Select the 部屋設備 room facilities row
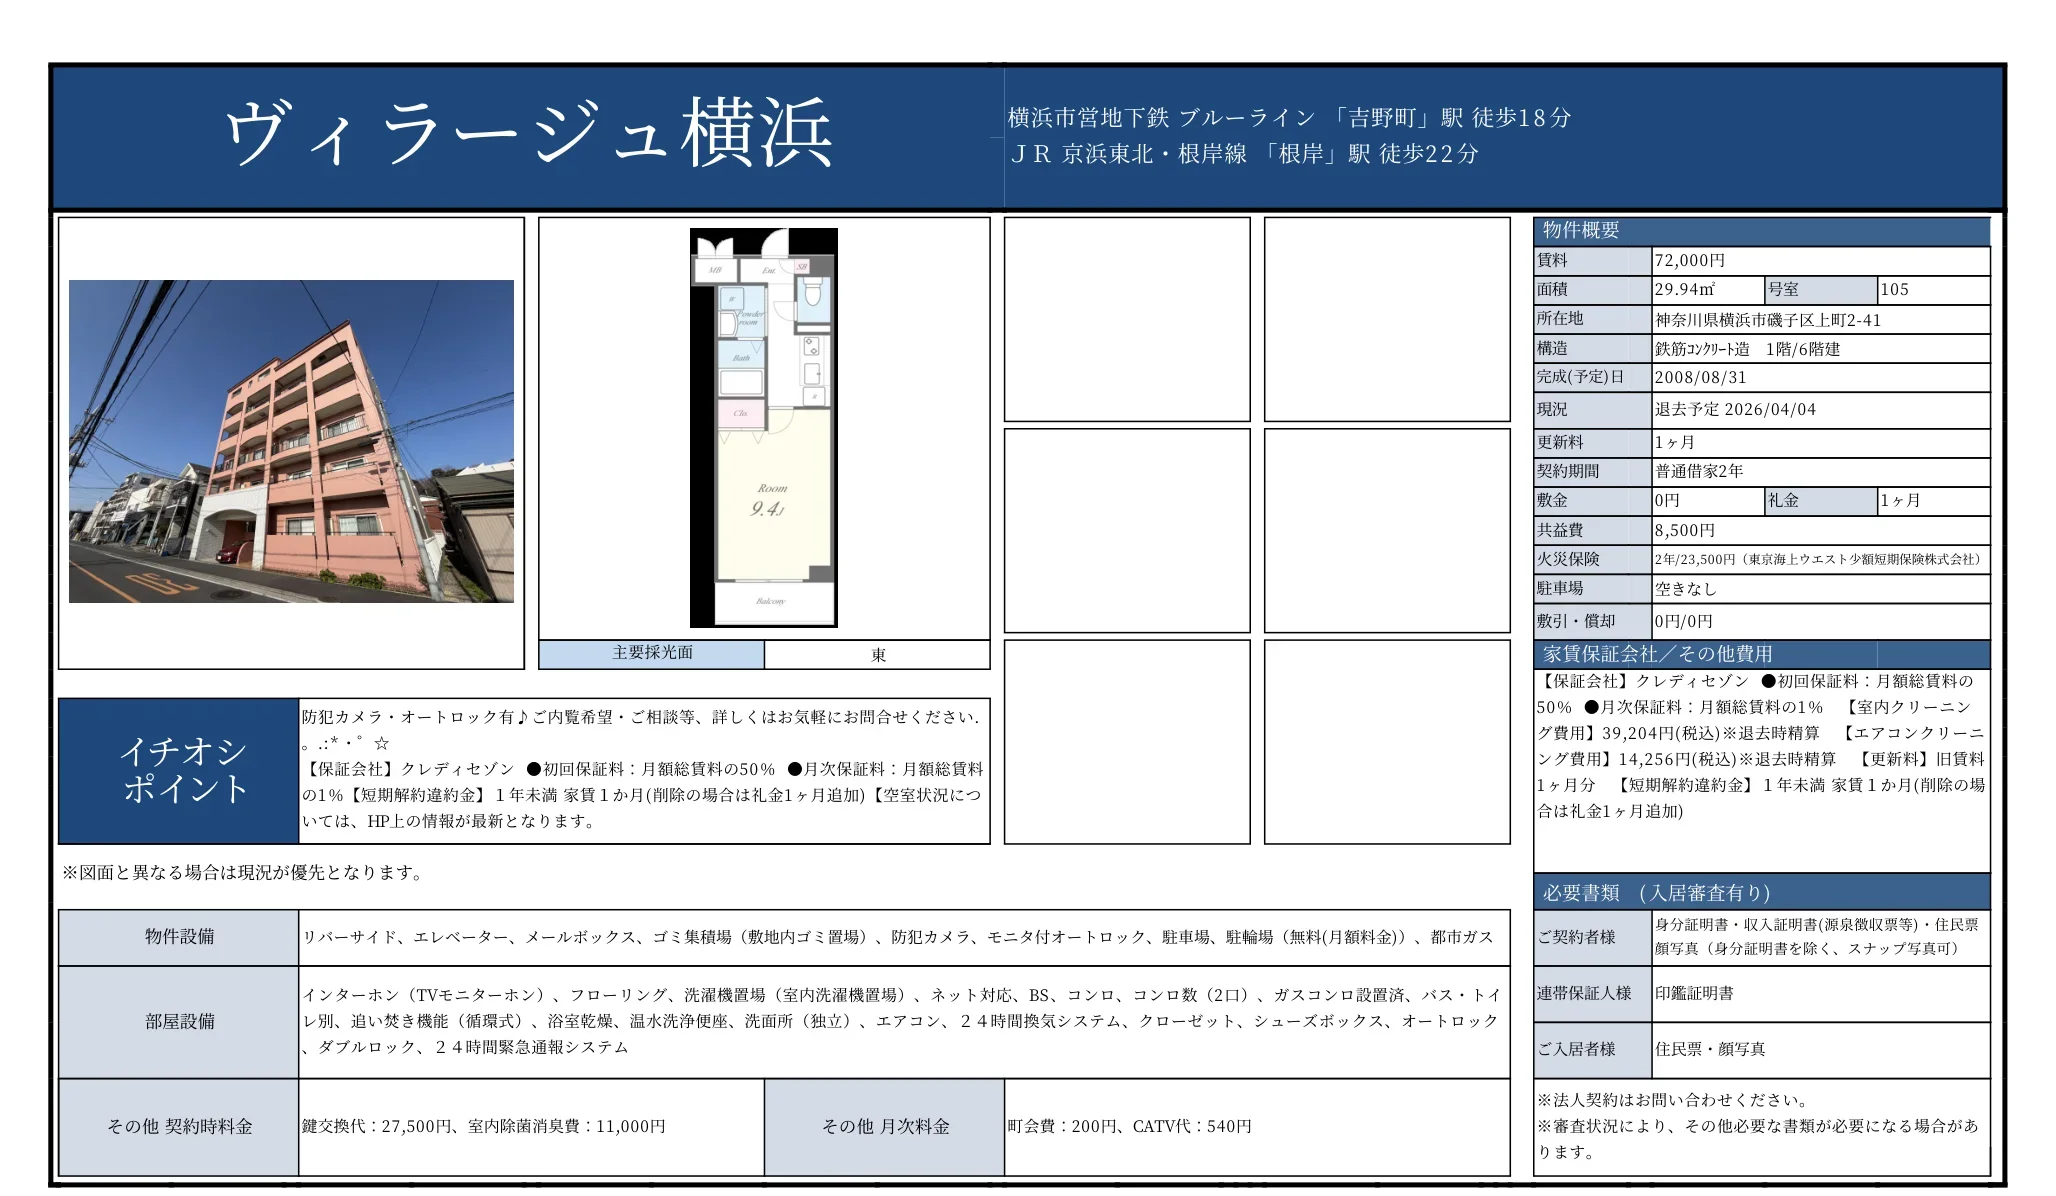Screen dimensions: 2056x1196 click(178, 1023)
